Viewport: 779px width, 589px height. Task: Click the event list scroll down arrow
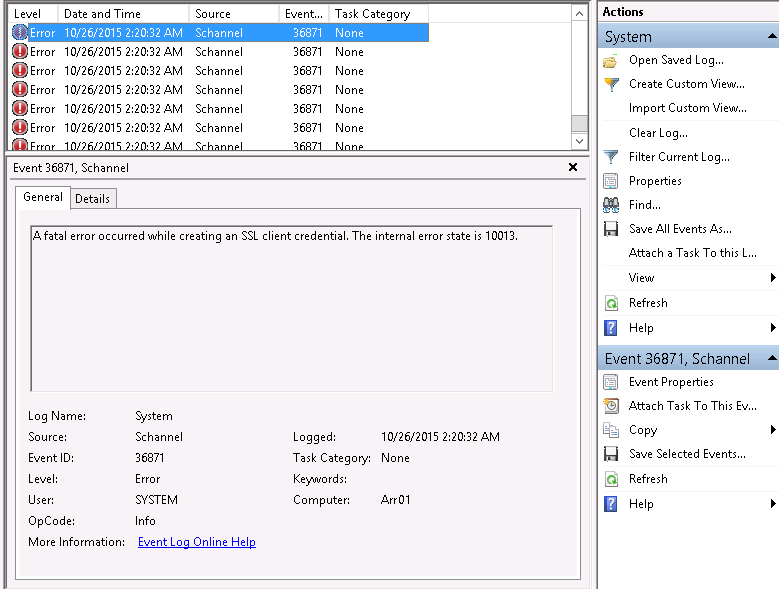click(x=579, y=141)
